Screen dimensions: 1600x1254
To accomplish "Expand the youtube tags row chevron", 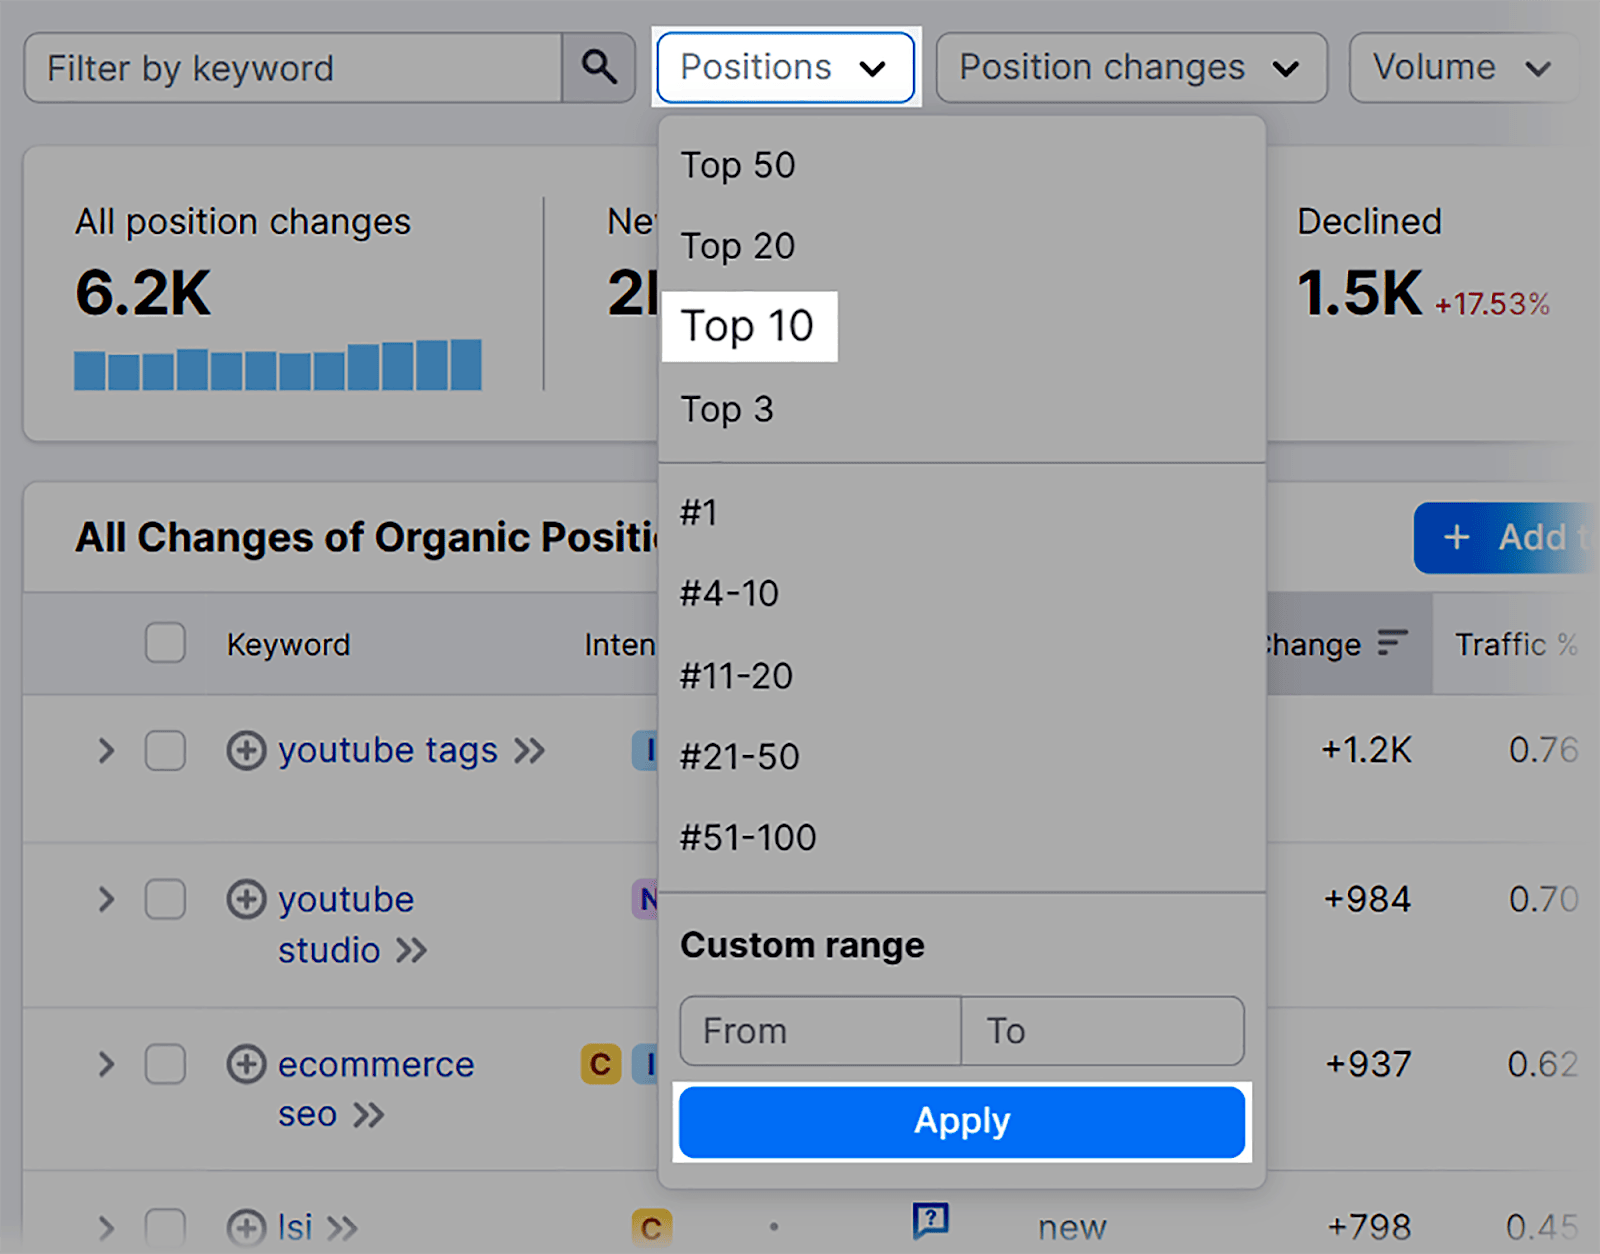I will pyautogui.click(x=106, y=750).
